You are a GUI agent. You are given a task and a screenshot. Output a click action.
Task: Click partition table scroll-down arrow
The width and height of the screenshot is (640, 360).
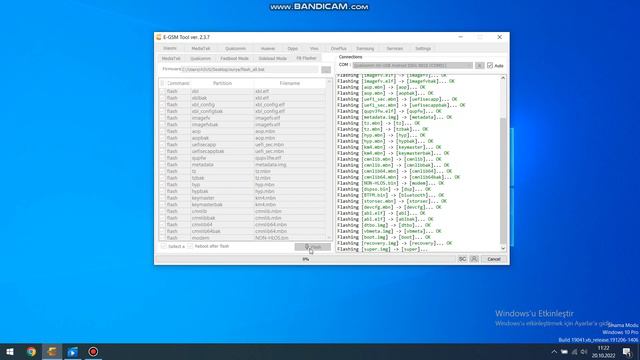329,238
